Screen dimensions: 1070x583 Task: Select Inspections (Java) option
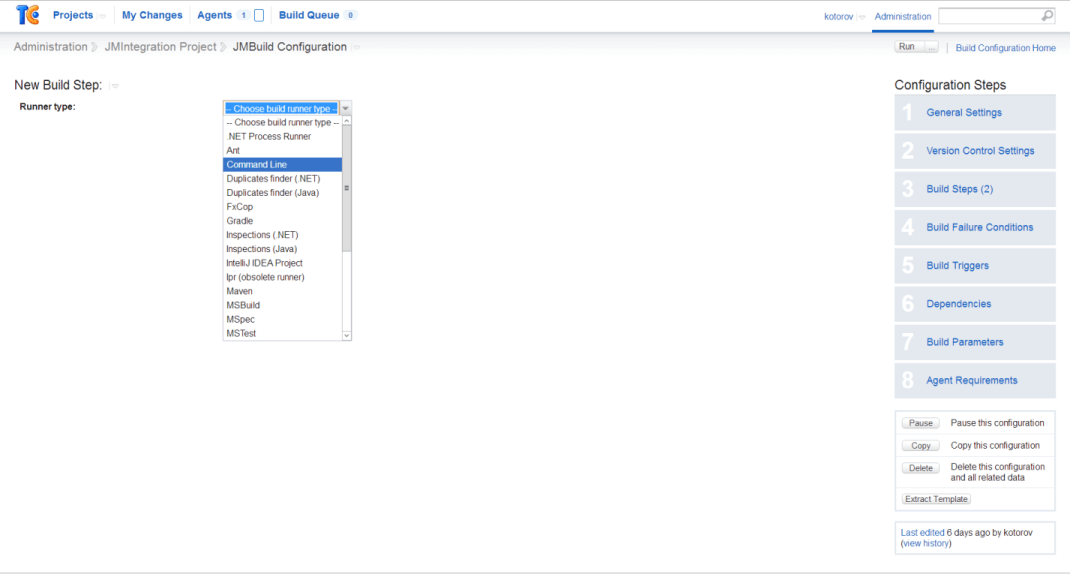pyautogui.click(x=283, y=249)
